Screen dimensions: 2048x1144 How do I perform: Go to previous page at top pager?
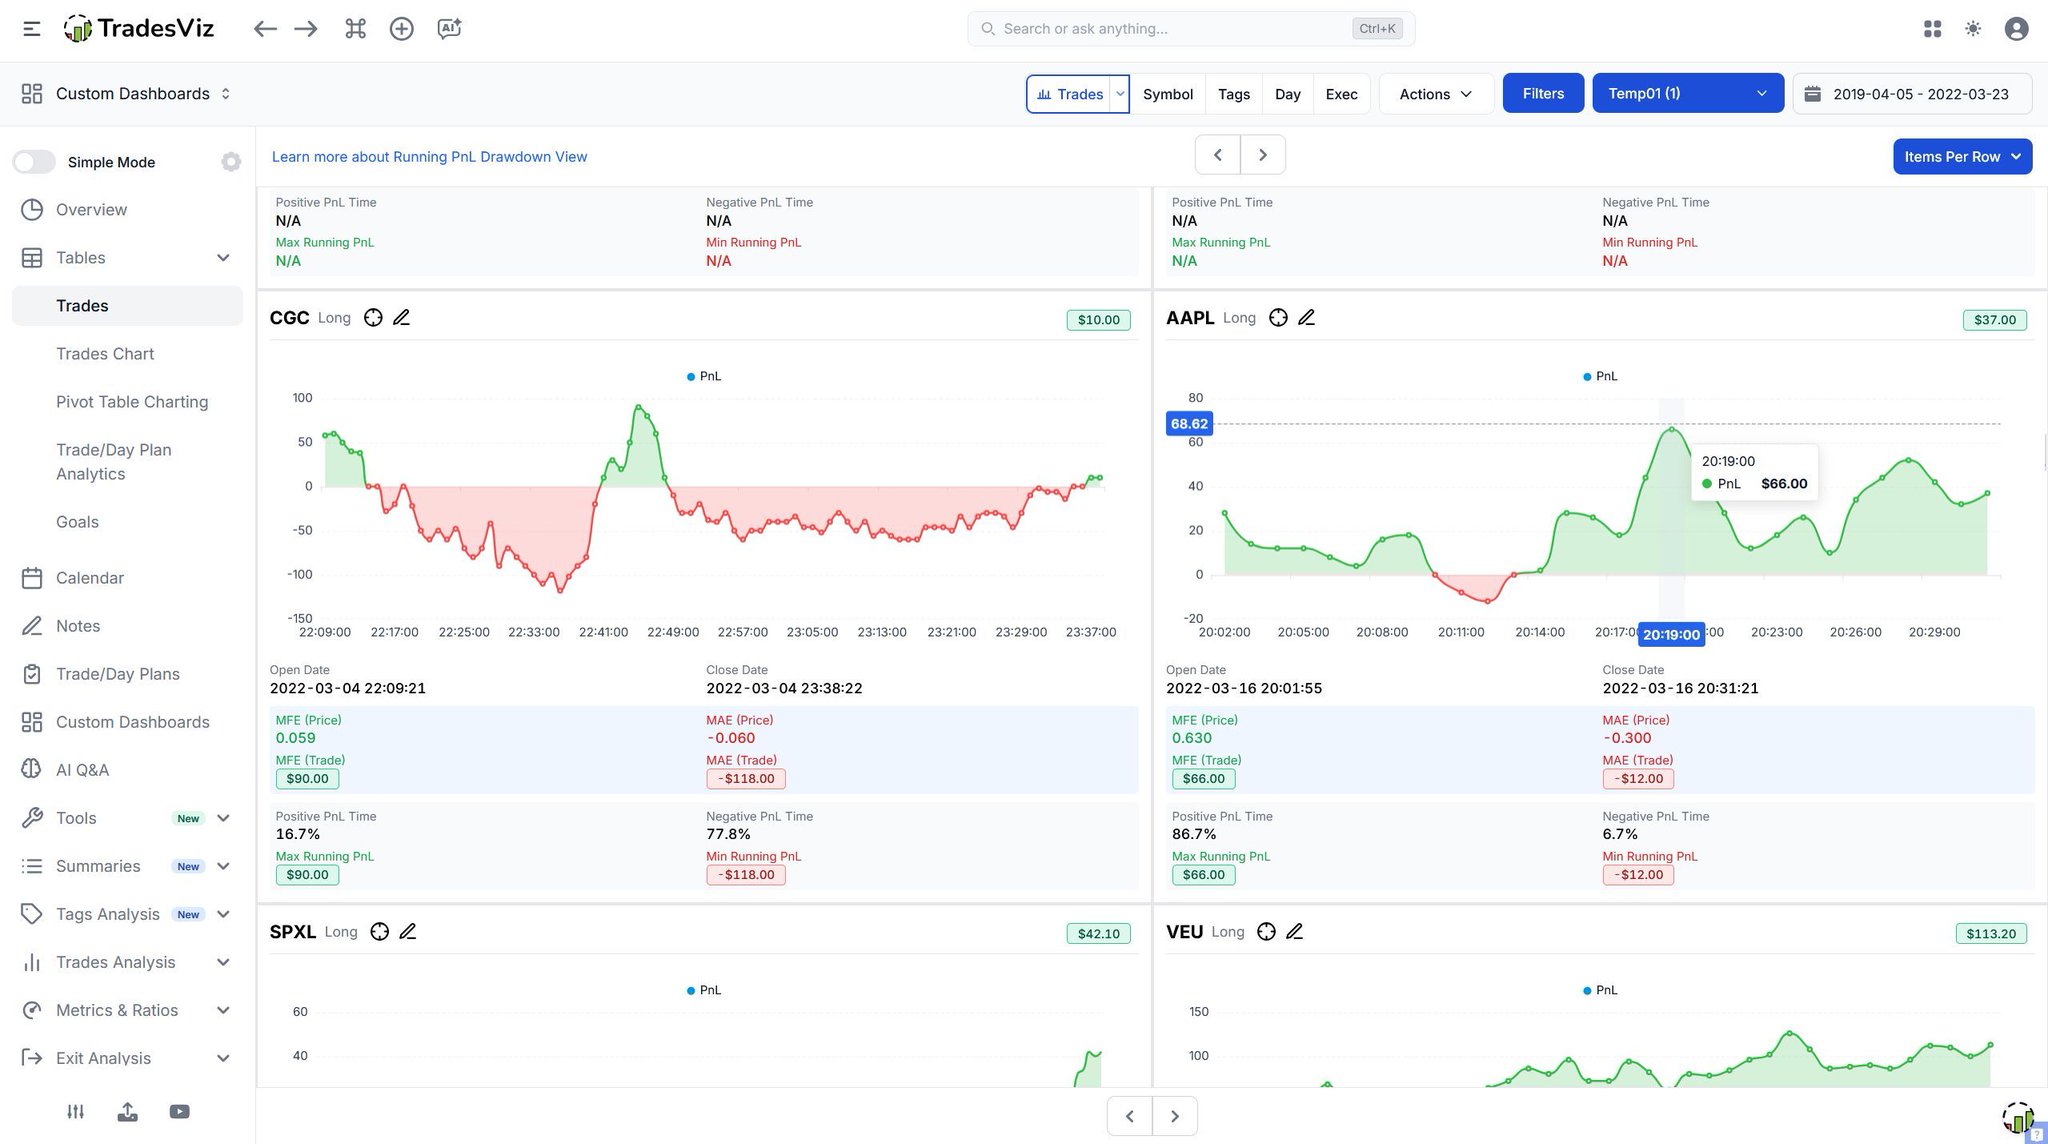coord(1218,155)
